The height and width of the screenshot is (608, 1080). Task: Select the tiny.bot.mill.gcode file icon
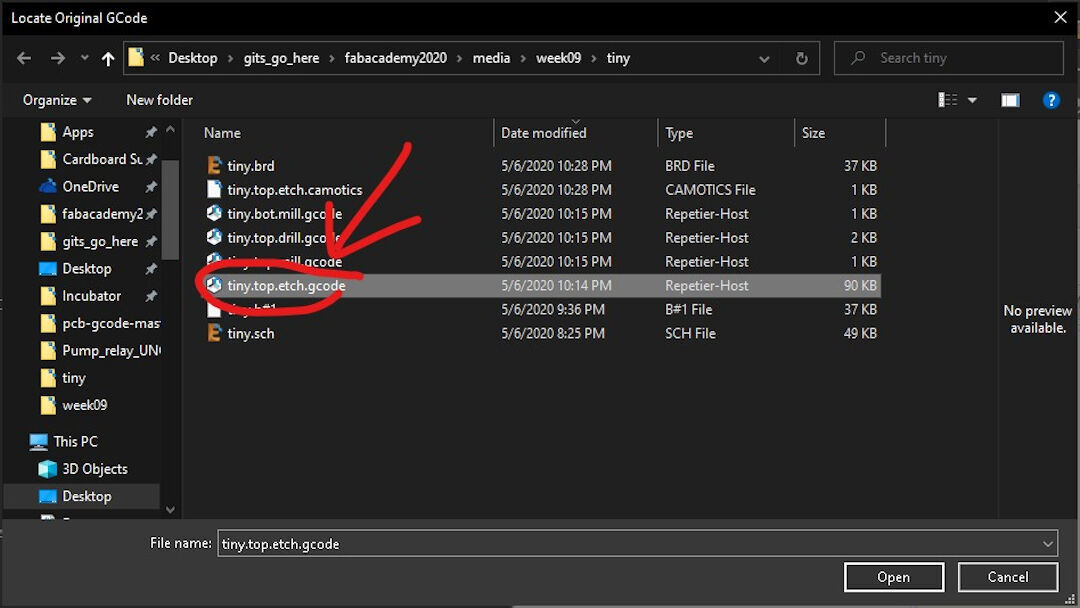[214, 213]
